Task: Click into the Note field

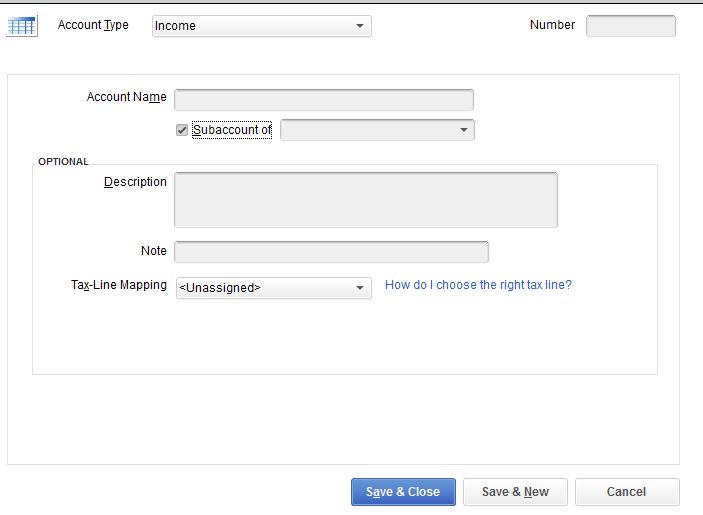Action: click(331, 252)
